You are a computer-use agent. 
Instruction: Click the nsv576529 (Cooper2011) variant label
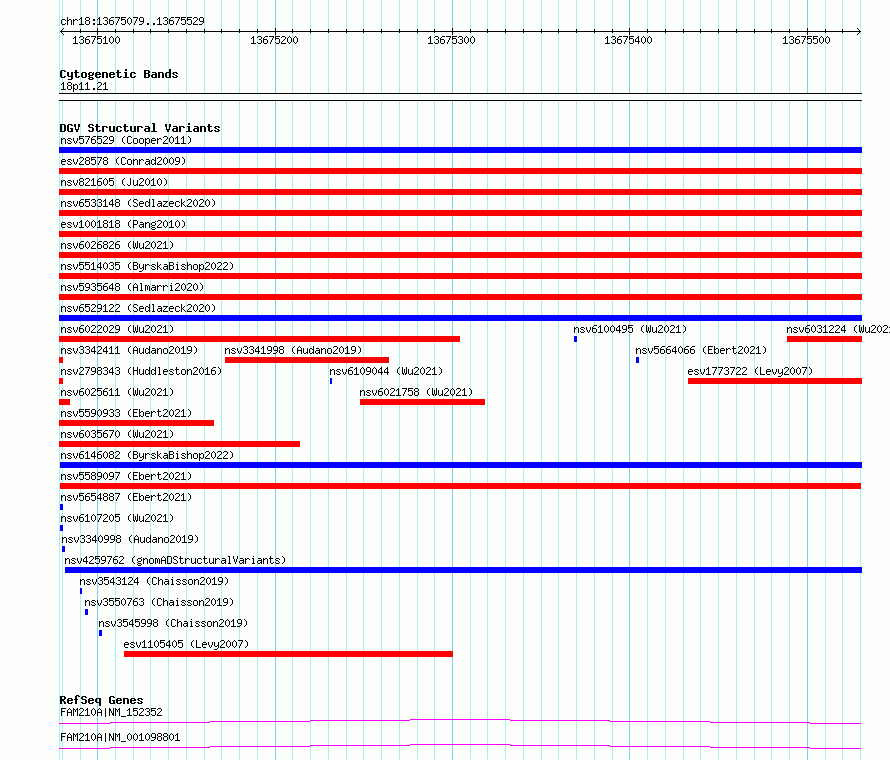[x=126, y=140]
